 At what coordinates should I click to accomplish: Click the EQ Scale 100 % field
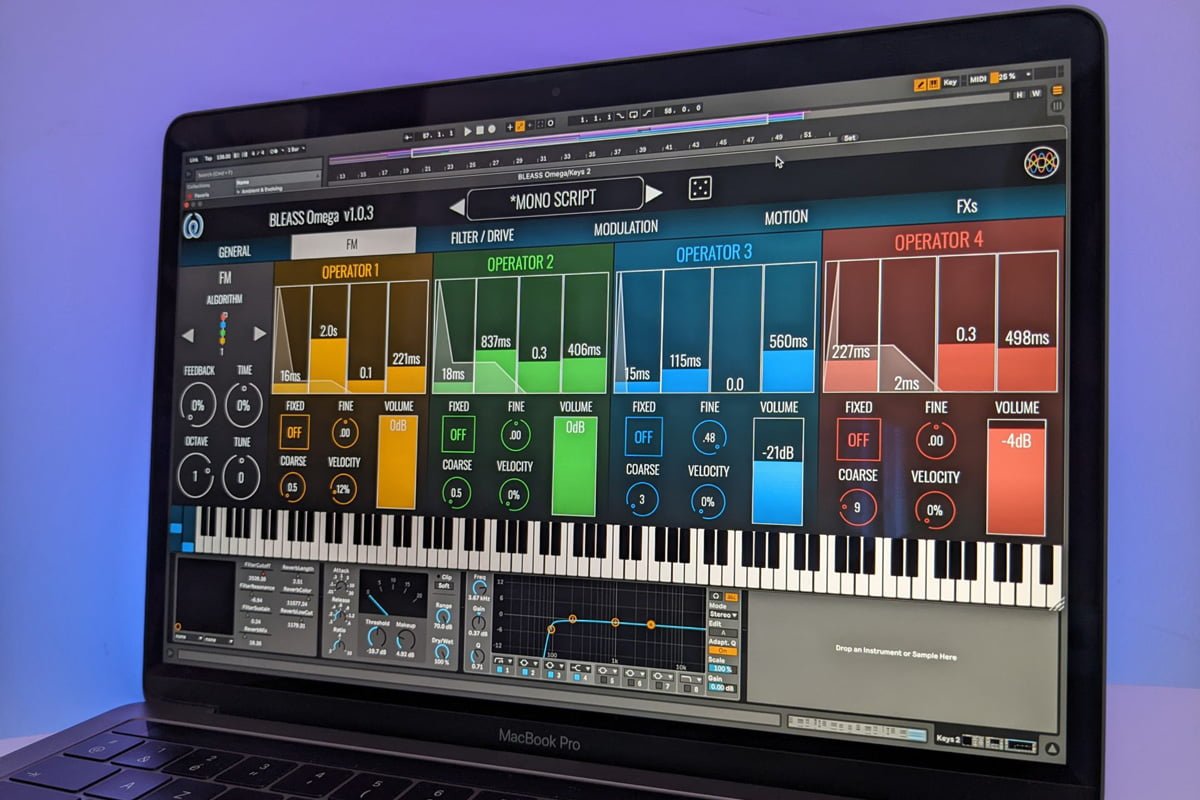pos(721,668)
